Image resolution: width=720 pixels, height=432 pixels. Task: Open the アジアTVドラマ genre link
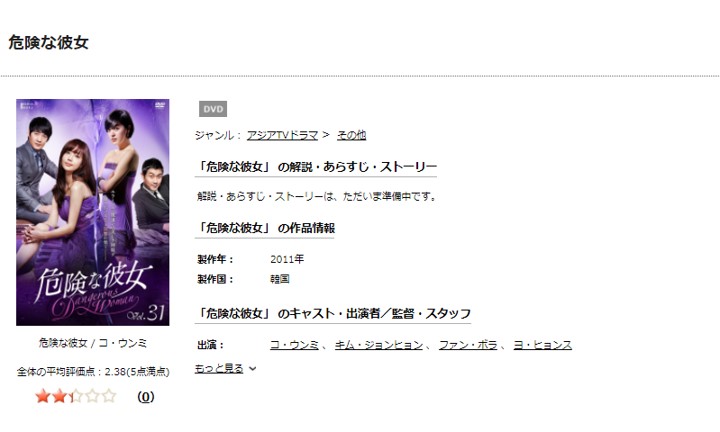(282, 135)
